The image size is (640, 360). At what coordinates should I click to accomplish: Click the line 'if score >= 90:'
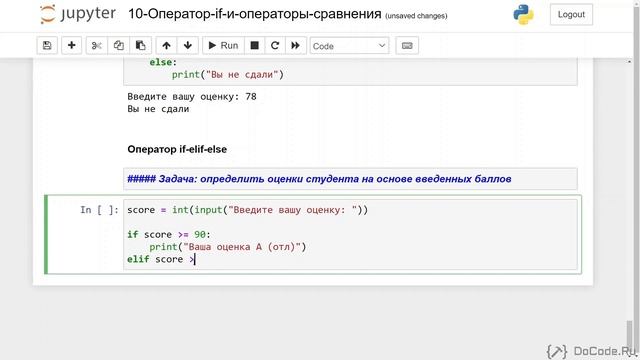pyautogui.click(x=169, y=234)
